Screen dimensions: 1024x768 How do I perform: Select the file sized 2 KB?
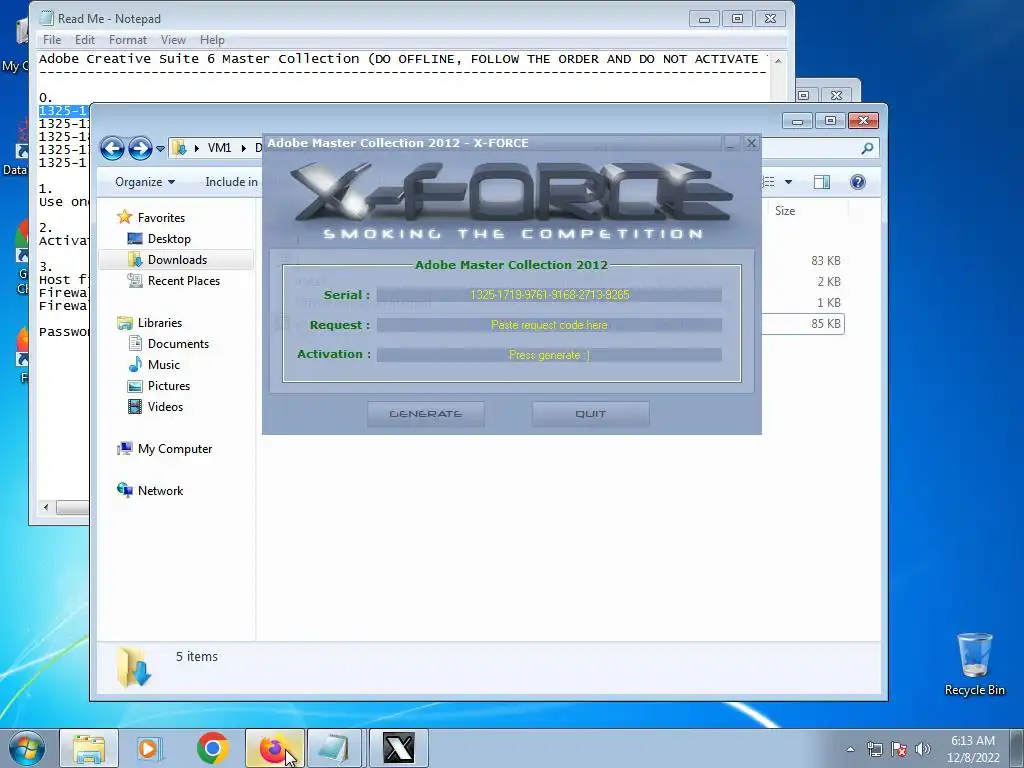click(828, 281)
